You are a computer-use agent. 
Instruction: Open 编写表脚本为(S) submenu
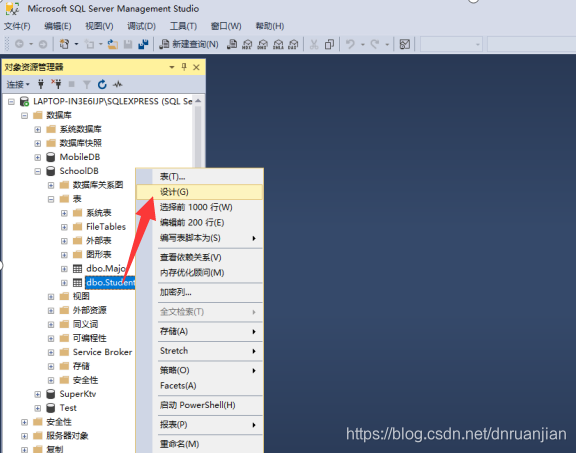(199, 238)
